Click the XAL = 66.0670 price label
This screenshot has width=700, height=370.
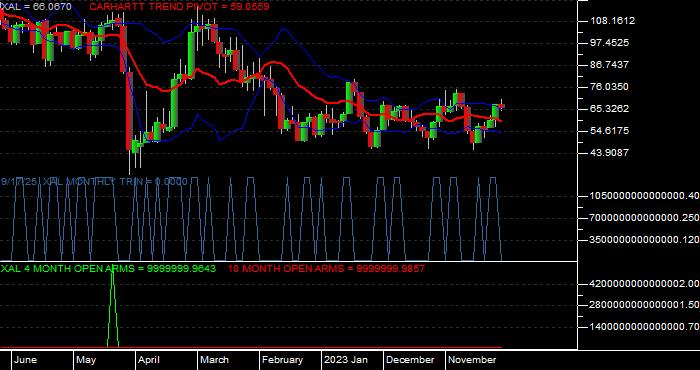click(x=36, y=7)
